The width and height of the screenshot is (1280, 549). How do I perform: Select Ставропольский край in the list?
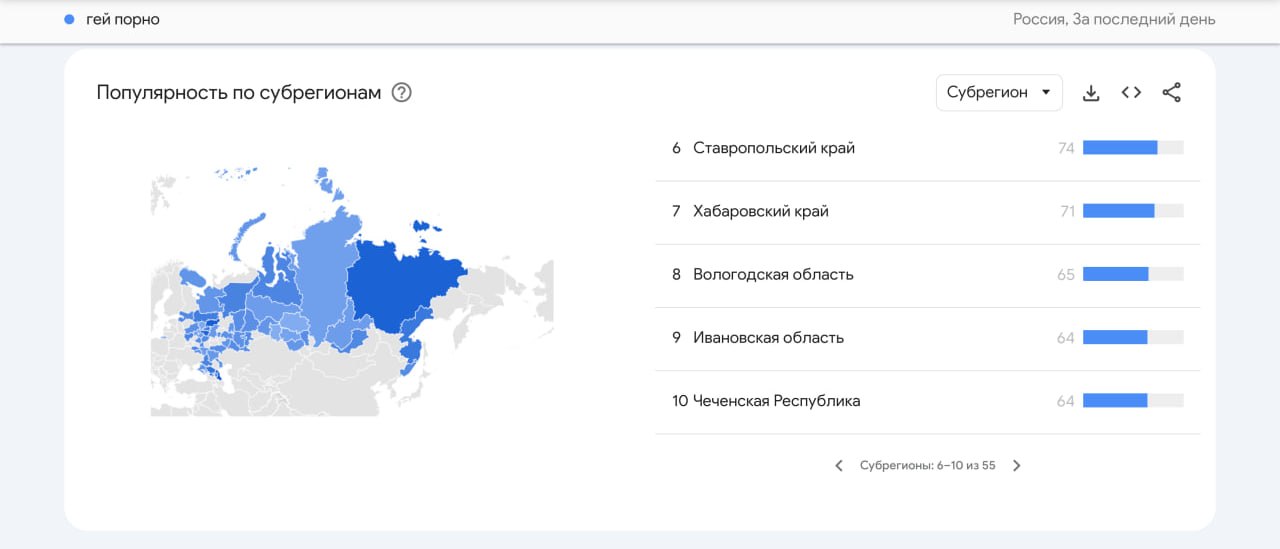(x=774, y=148)
